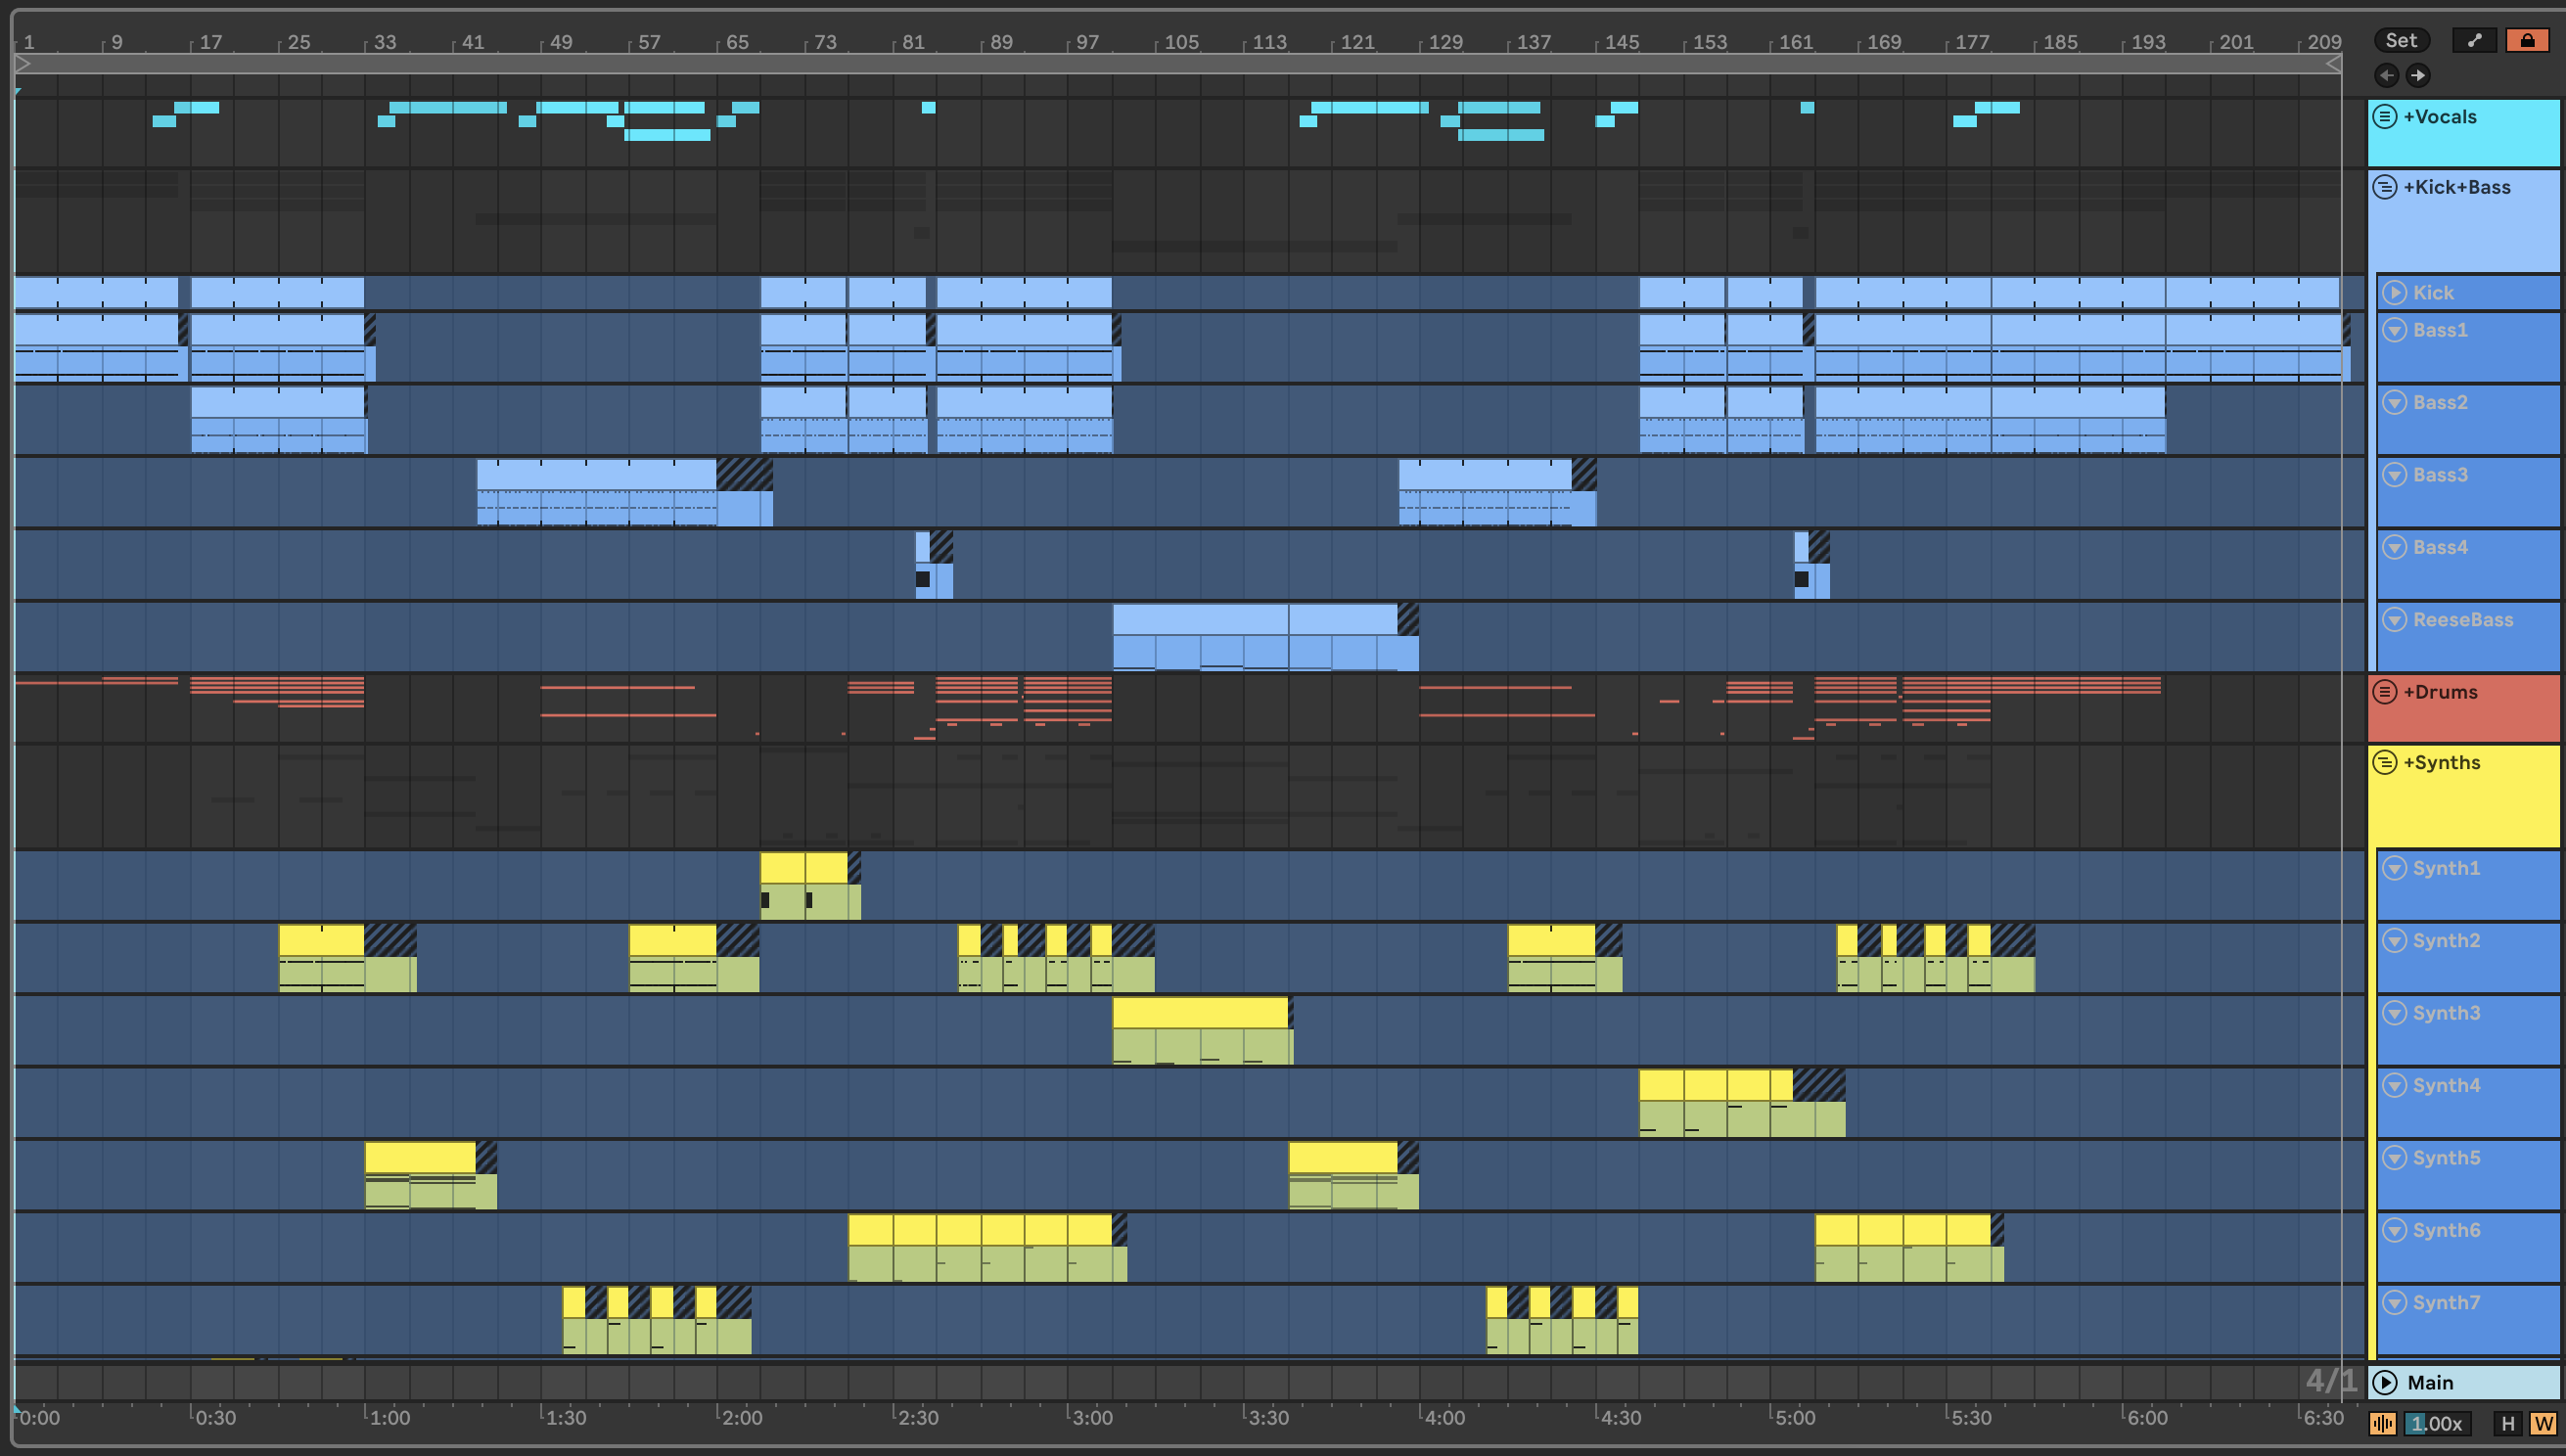This screenshot has height=1456, width=2566.
Task: Toggle the W optimize width button
Action: 2544,1423
